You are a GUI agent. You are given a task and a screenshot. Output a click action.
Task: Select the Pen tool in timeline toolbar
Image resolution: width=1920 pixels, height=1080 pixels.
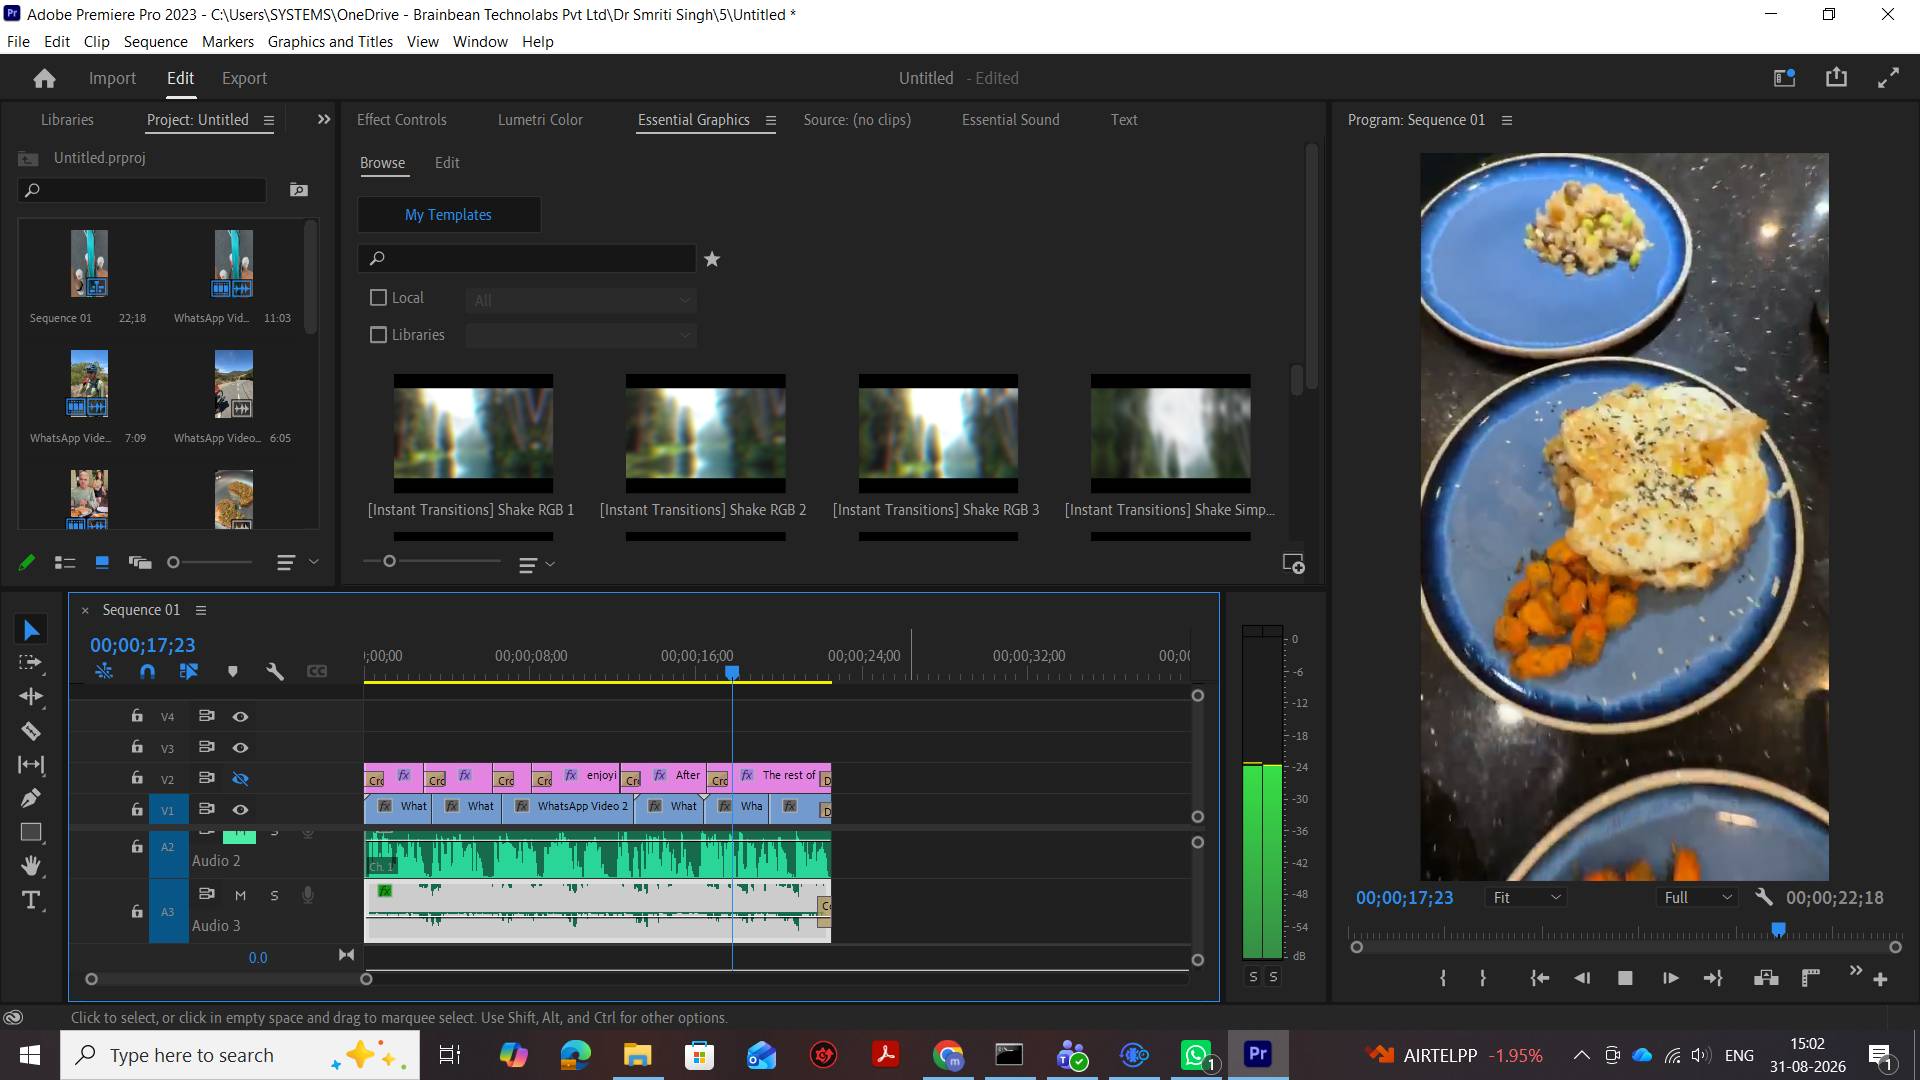pos(31,798)
